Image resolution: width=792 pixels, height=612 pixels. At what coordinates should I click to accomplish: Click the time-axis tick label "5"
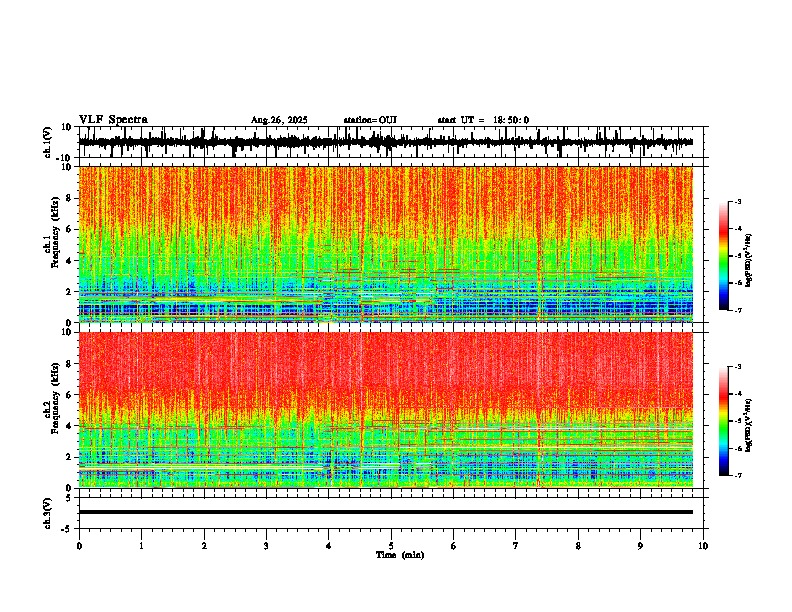(391, 546)
